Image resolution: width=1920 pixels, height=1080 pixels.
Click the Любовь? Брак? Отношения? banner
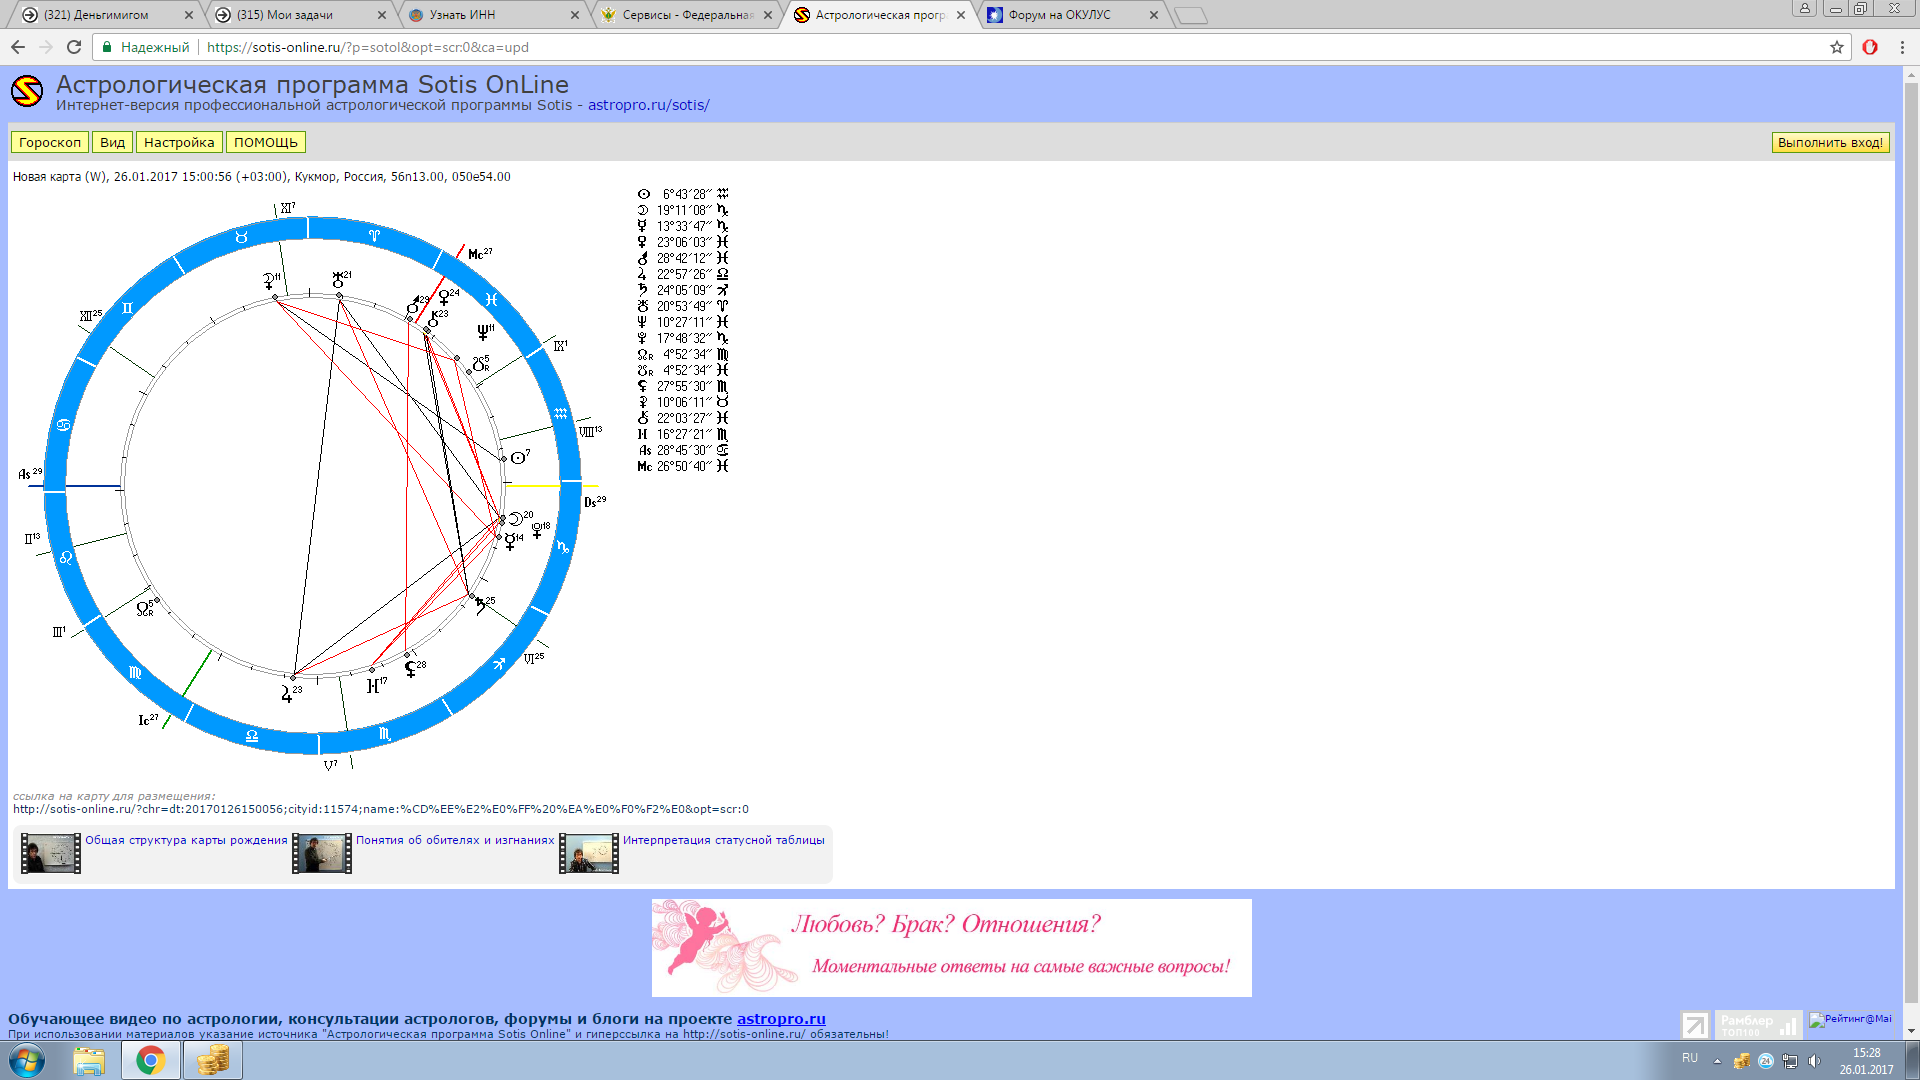952,947
